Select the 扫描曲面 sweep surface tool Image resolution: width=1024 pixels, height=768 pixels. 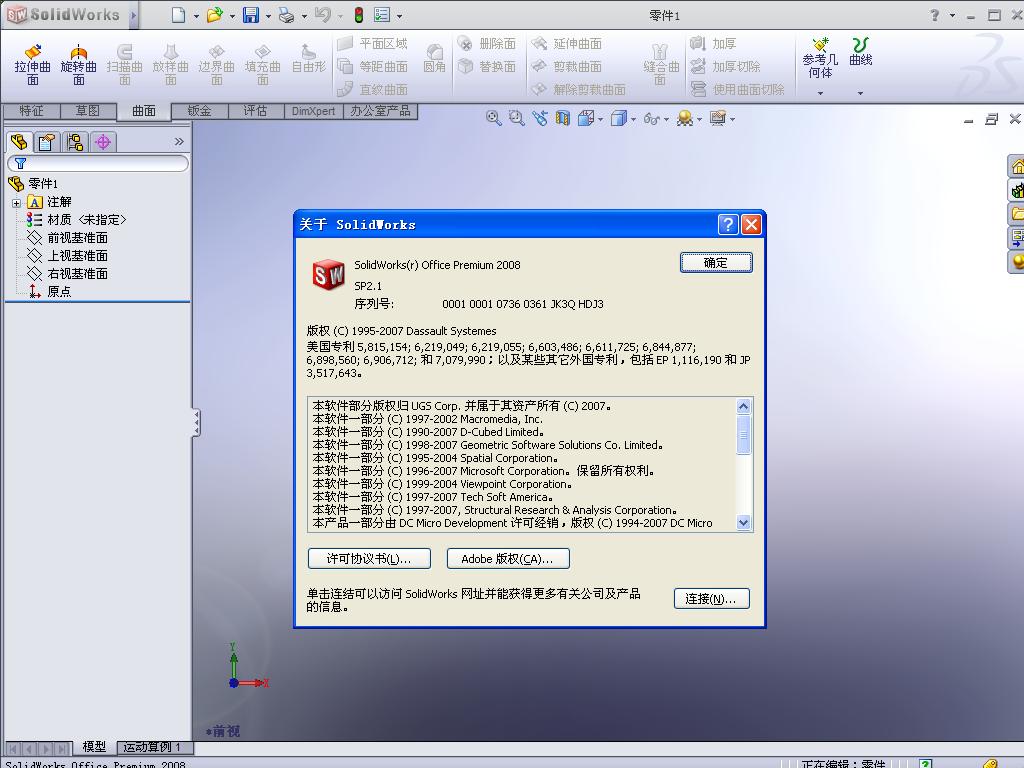pyautogui.click(x=124, y=65)
